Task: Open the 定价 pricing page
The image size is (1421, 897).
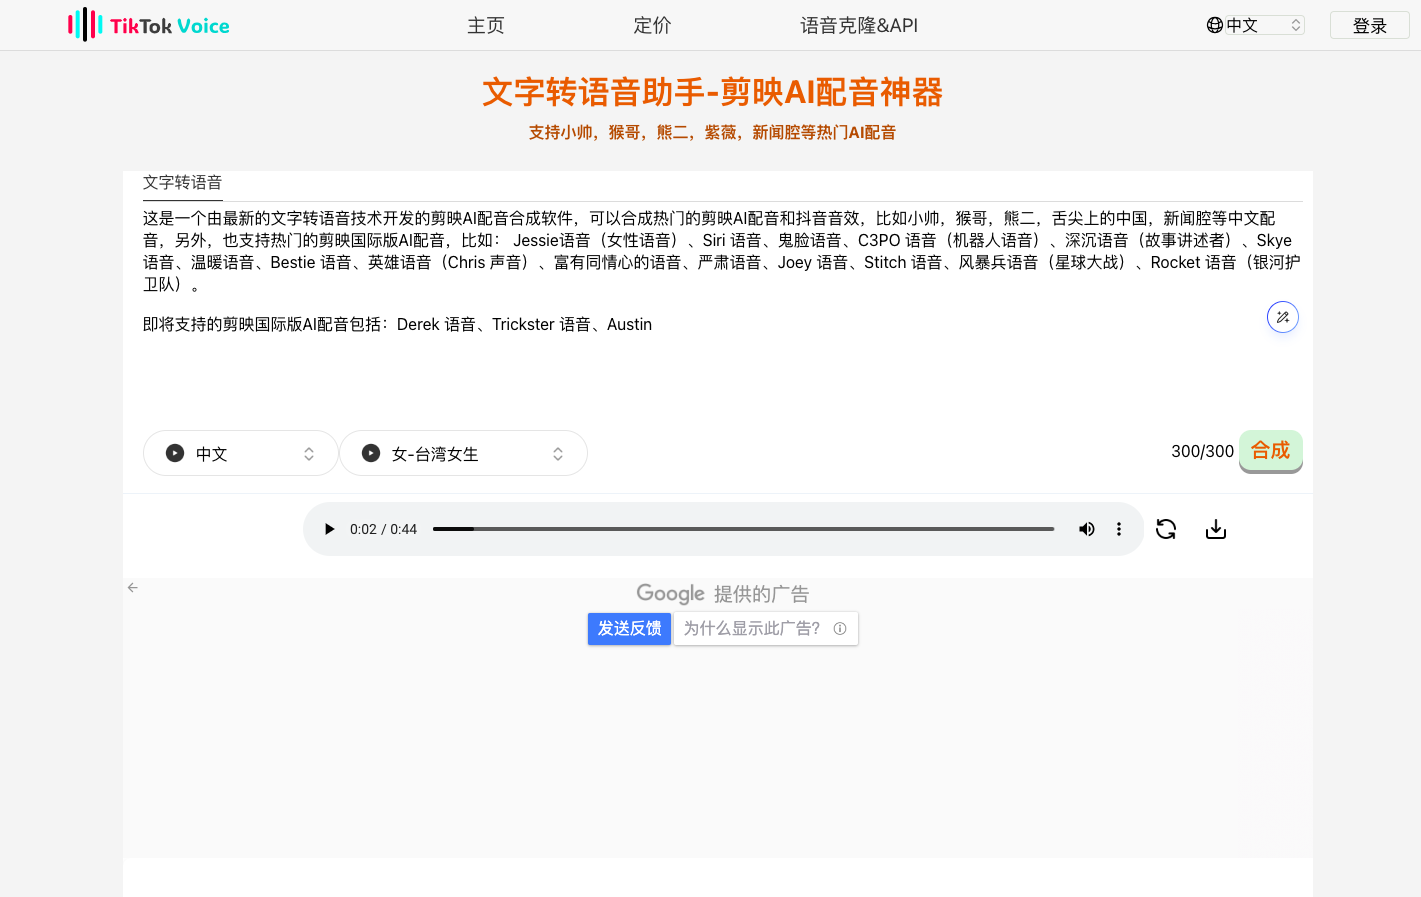Action: pyautogui.click(x=652, y=25)
